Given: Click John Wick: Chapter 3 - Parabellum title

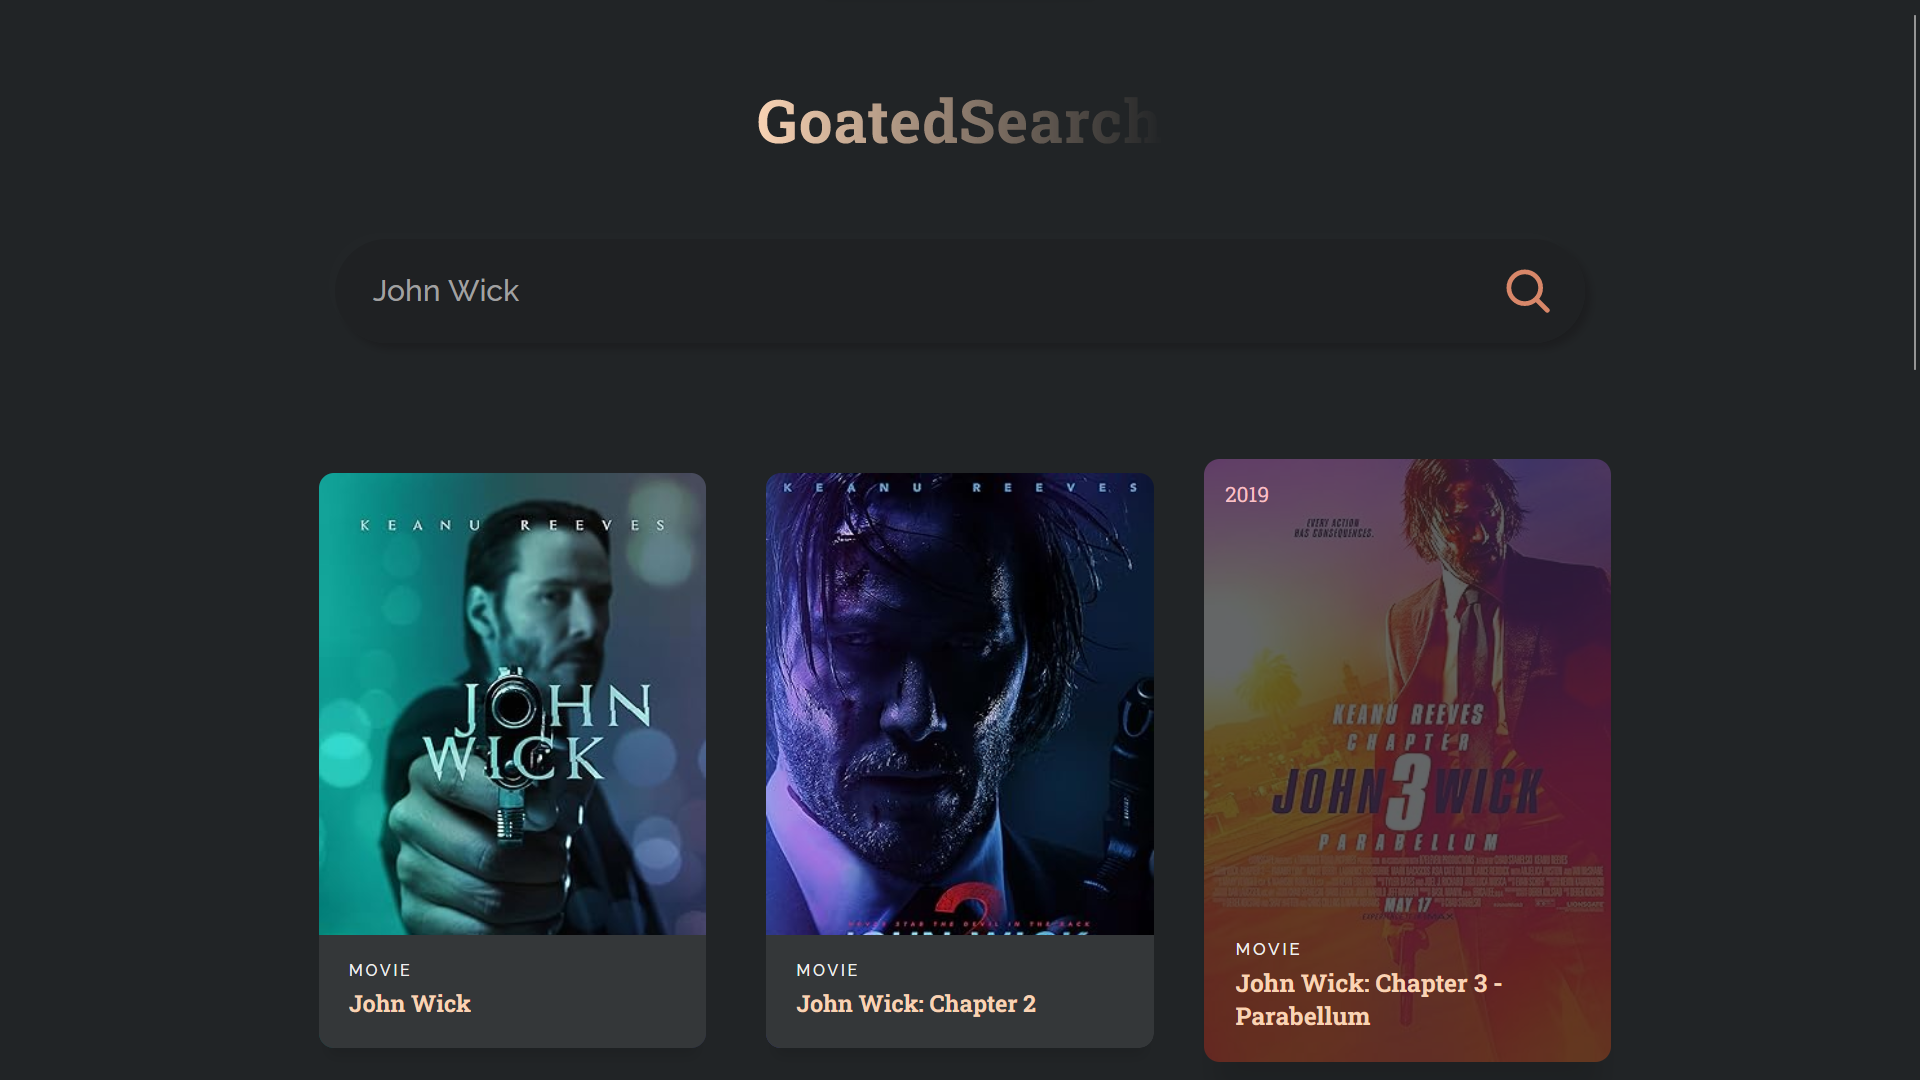Looking at the screenshot, I should point(1368,999).
